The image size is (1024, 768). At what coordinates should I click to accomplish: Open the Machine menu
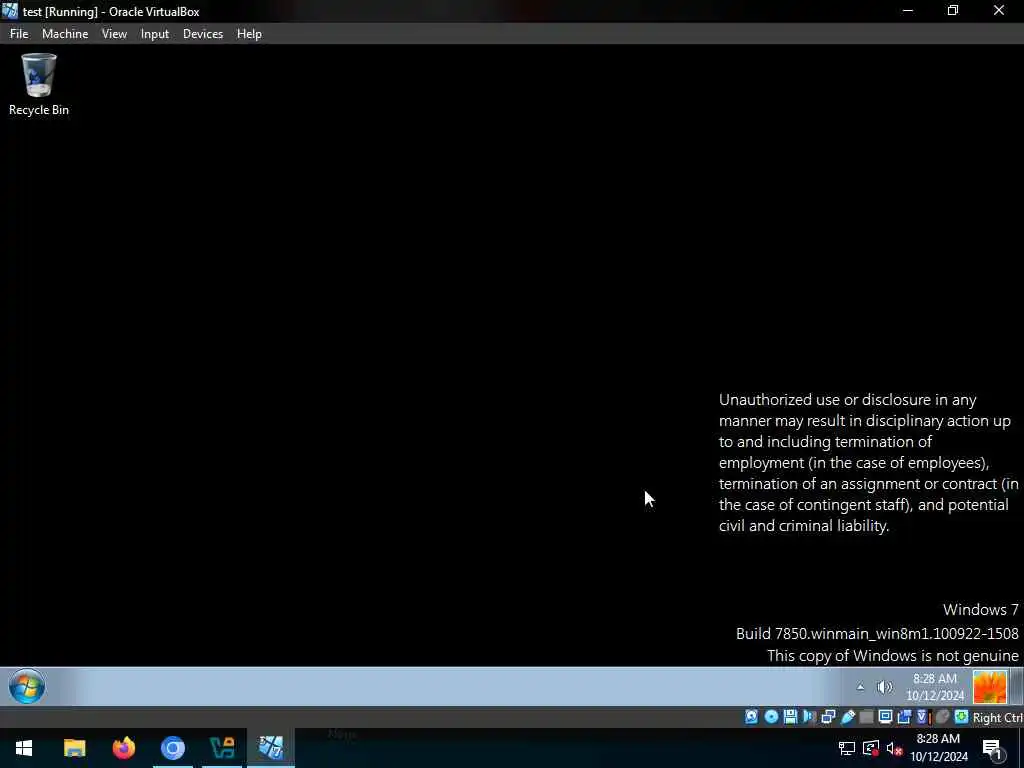[x=65, y=34]
